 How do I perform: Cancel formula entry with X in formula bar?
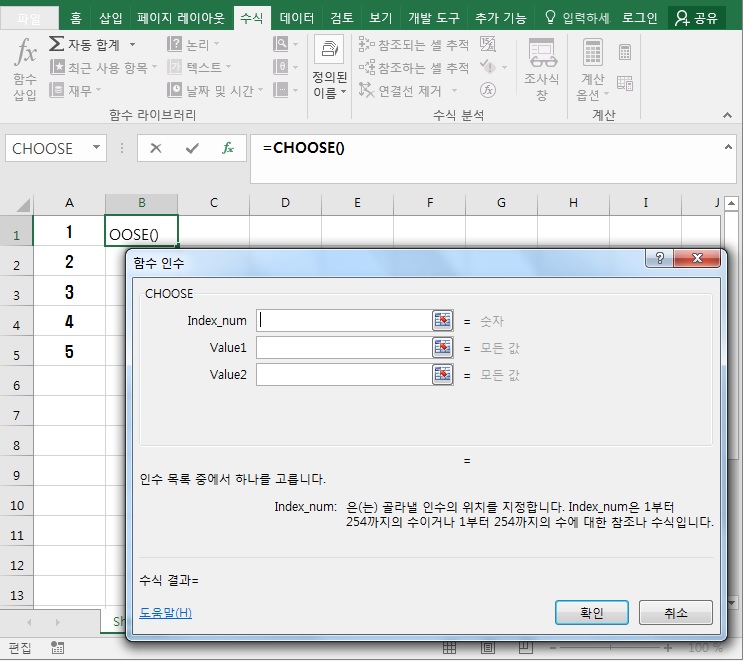click(x=155, y=148)
